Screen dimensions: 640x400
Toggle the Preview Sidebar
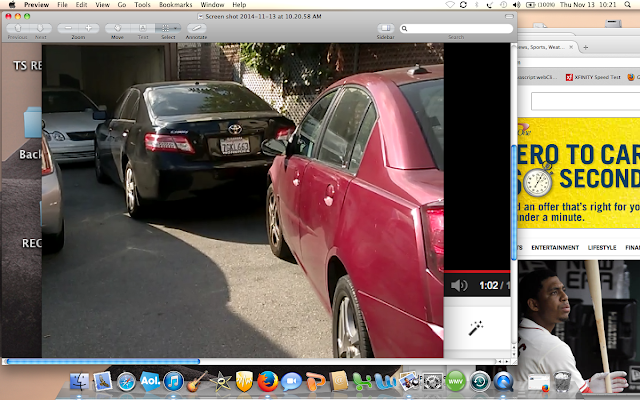click(x=386, y=28)
